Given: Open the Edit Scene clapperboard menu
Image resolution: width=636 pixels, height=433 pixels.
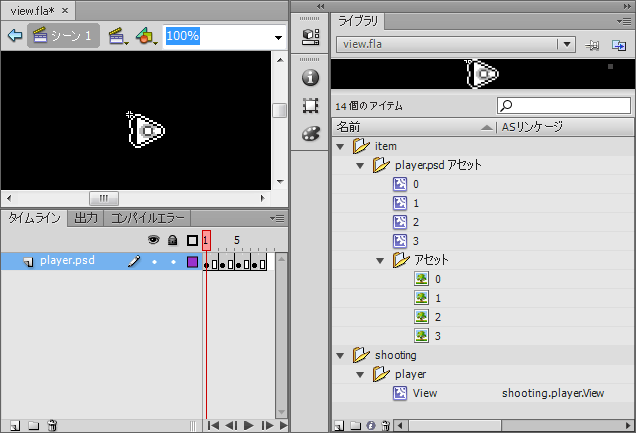Looking at the screenshot, I should point(119,36).
